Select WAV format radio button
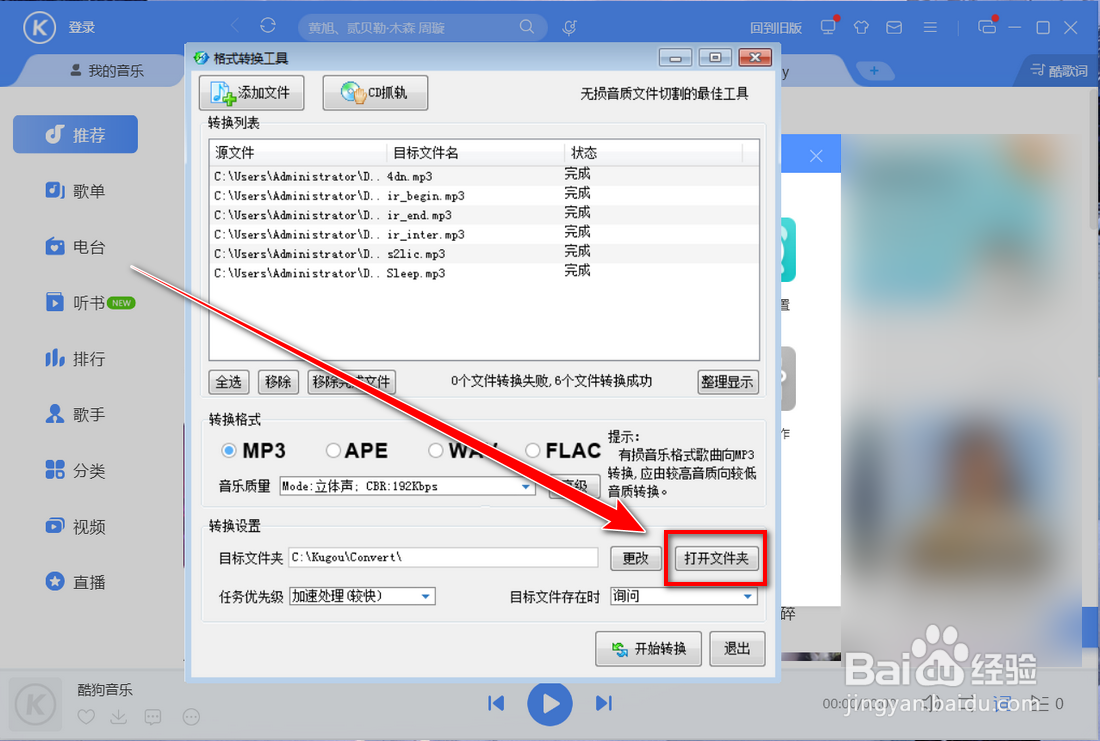Screen dimensions: 1100x741 pyautogui.click(x=436, y=450)
